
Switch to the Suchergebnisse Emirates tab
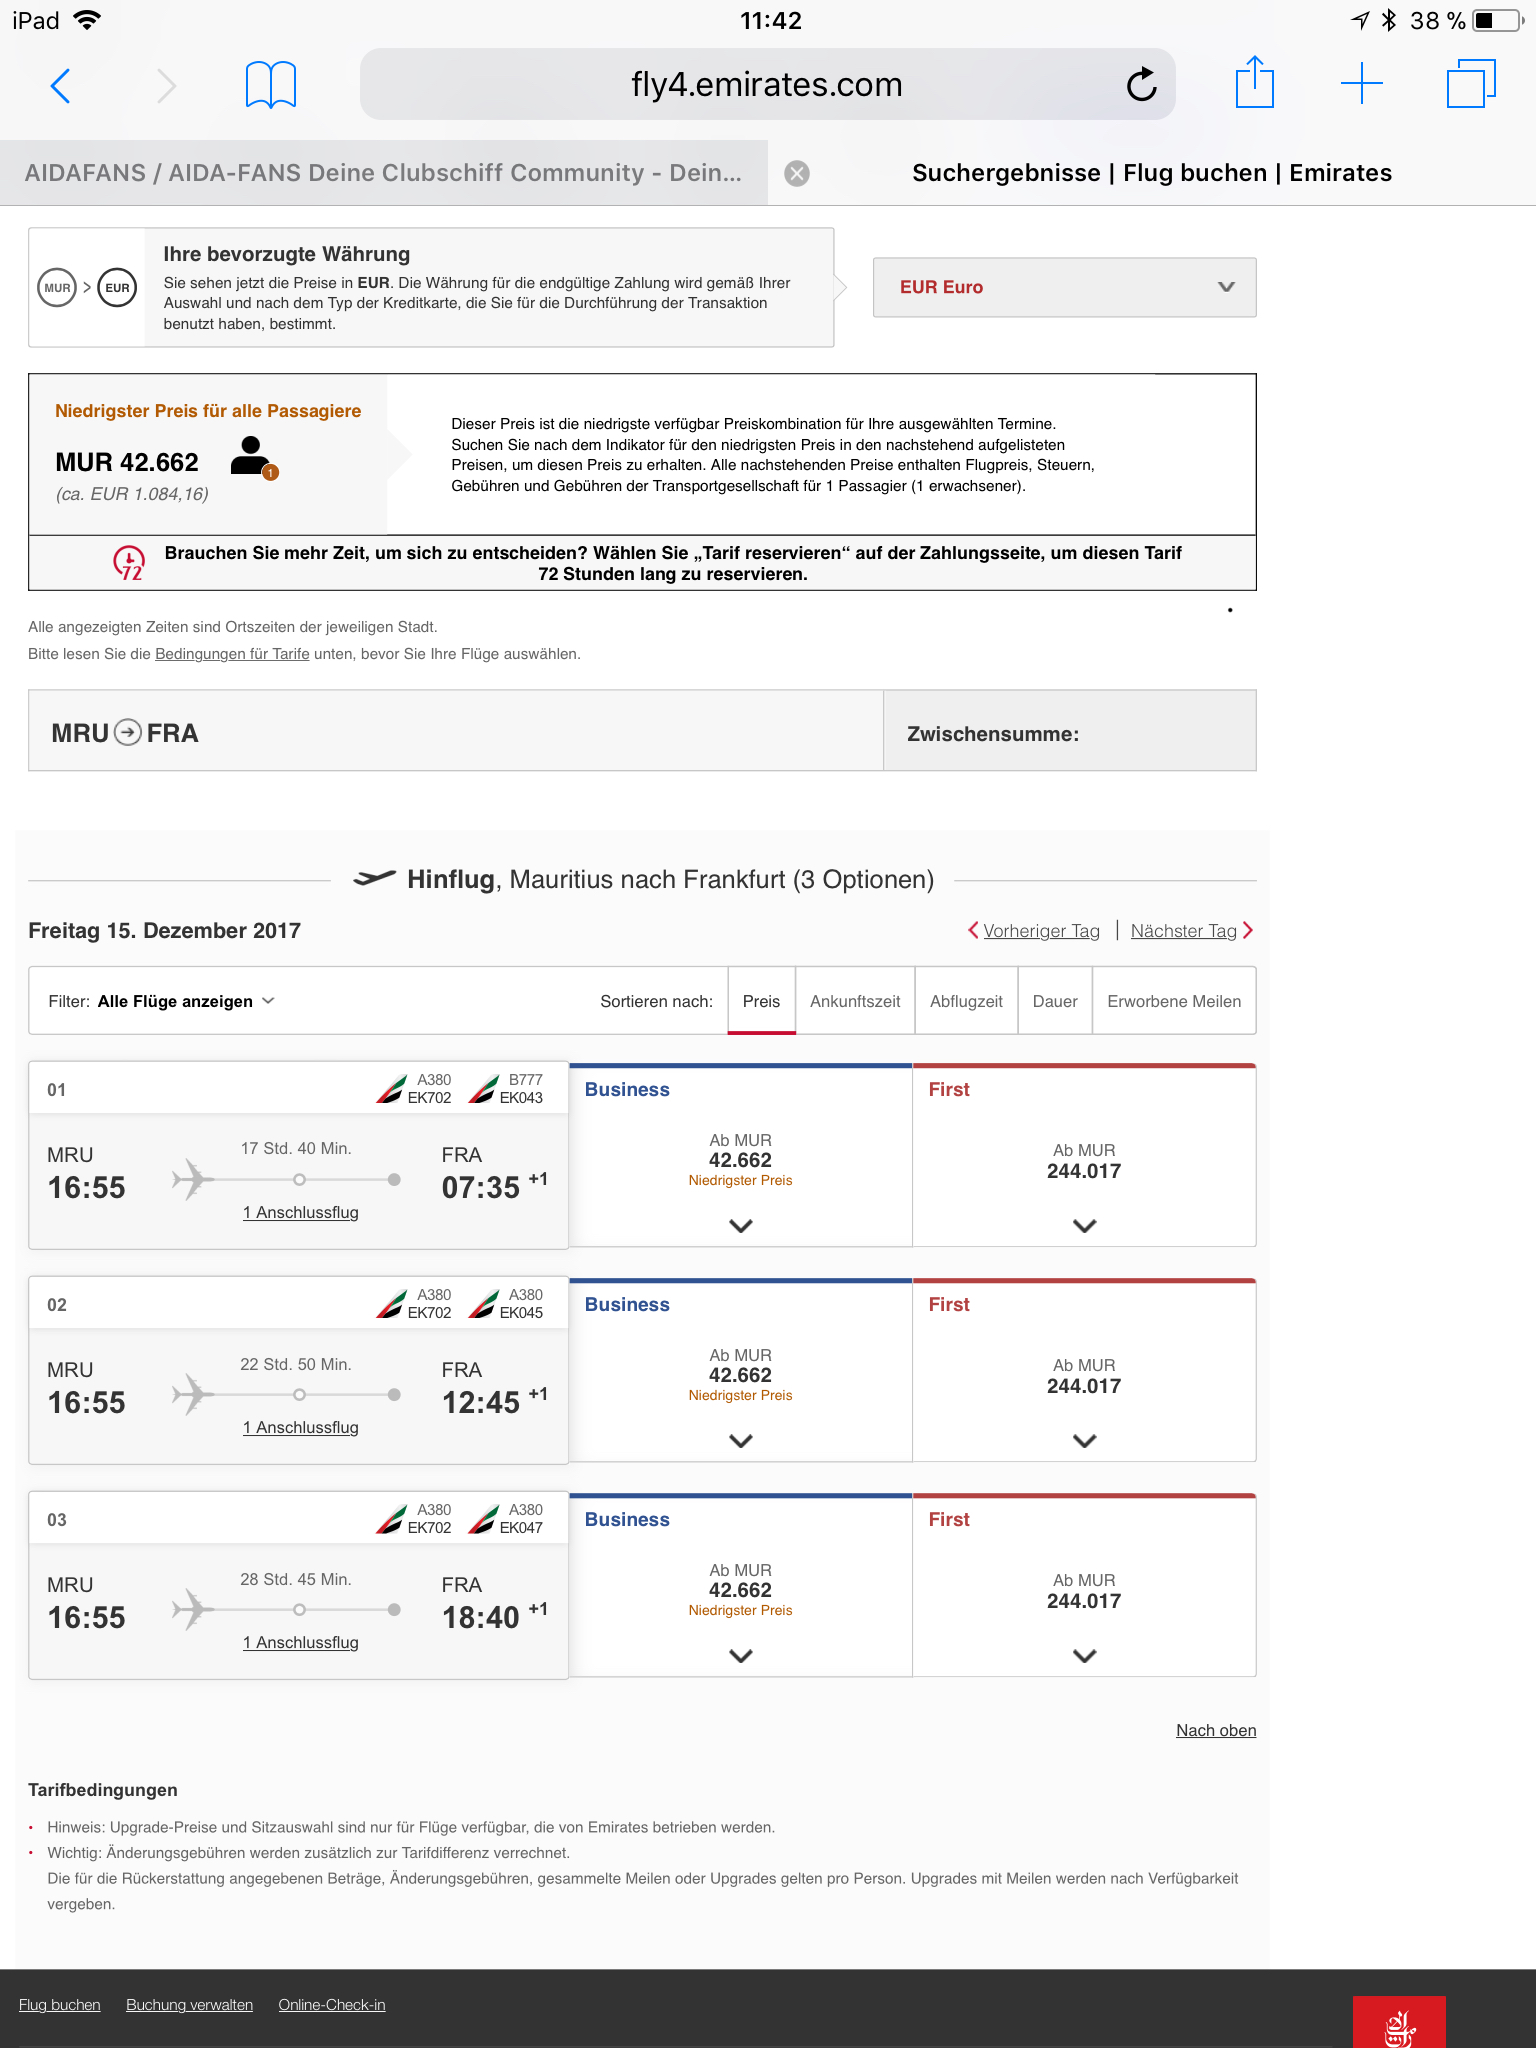point(1152,173)
